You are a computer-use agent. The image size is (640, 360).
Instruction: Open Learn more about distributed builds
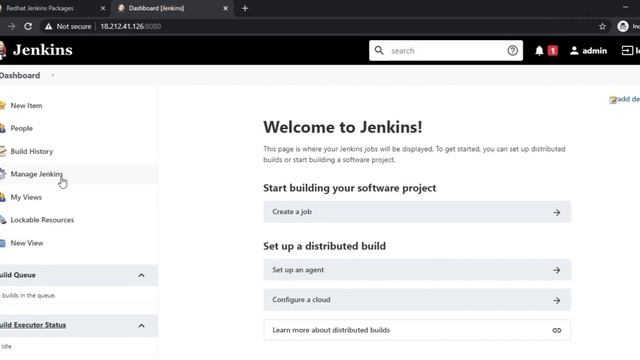(x=417, y=330)
